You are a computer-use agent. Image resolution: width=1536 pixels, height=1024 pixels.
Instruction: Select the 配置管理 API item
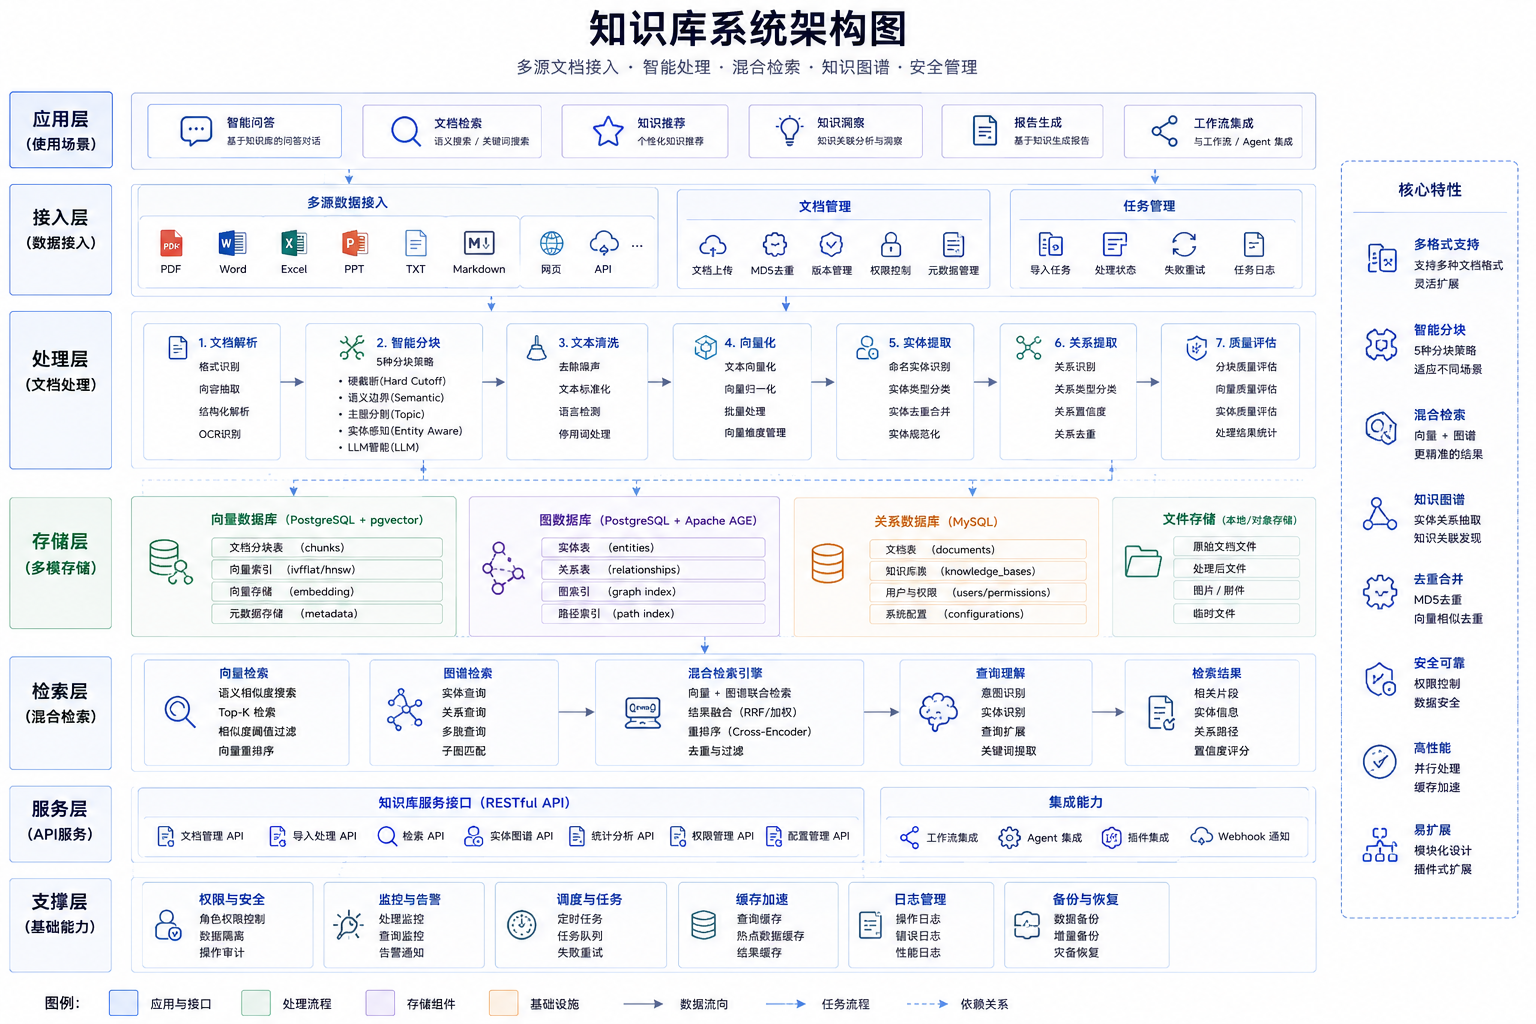[x=808, y=836]
